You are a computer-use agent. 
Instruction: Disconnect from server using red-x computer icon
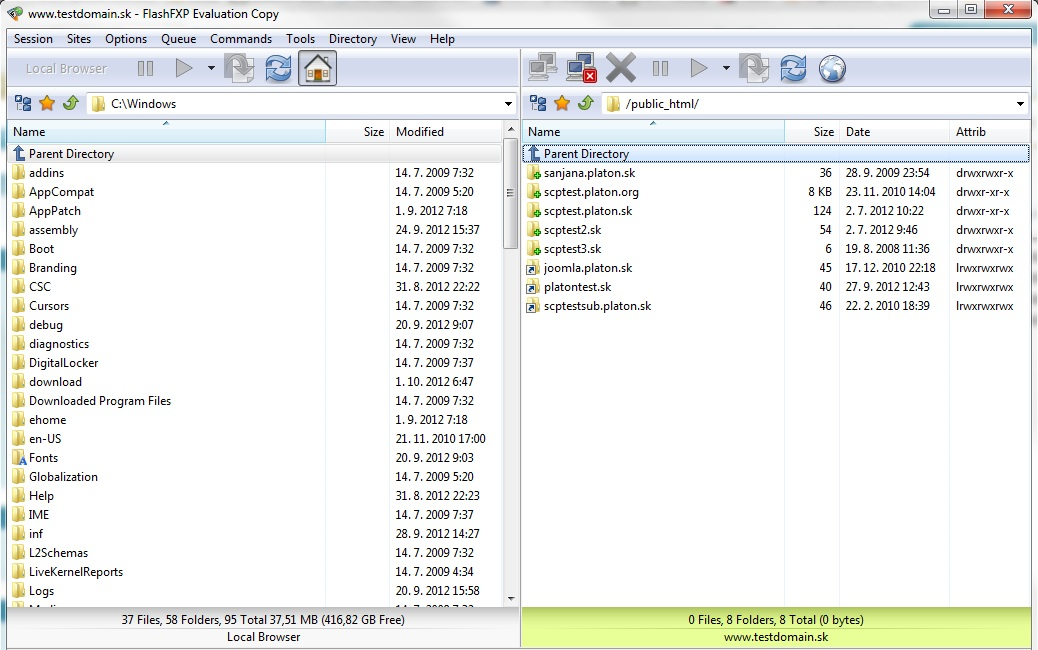[581, 68]
